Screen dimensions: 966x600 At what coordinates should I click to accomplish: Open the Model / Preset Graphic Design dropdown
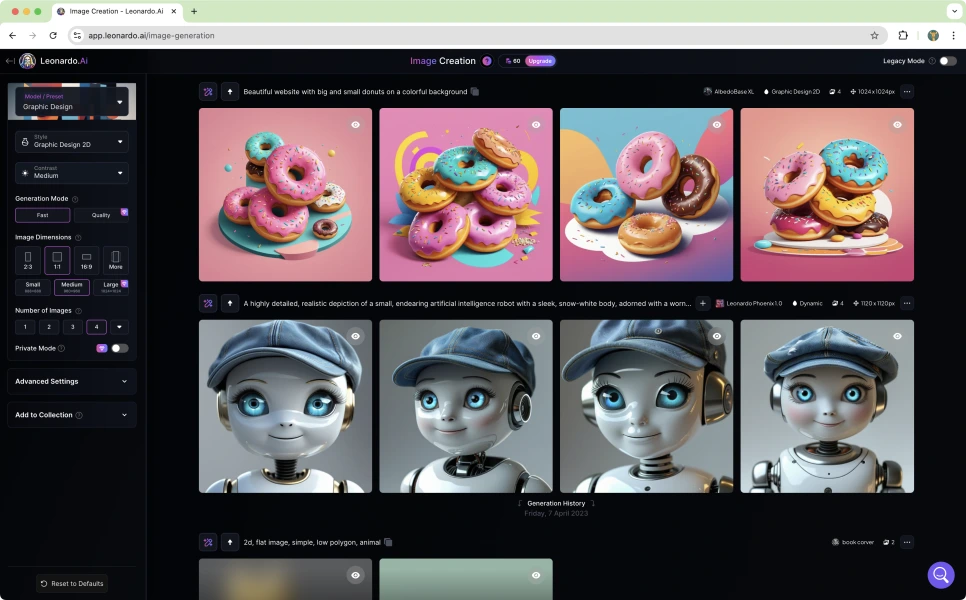[x=71, y=102]
